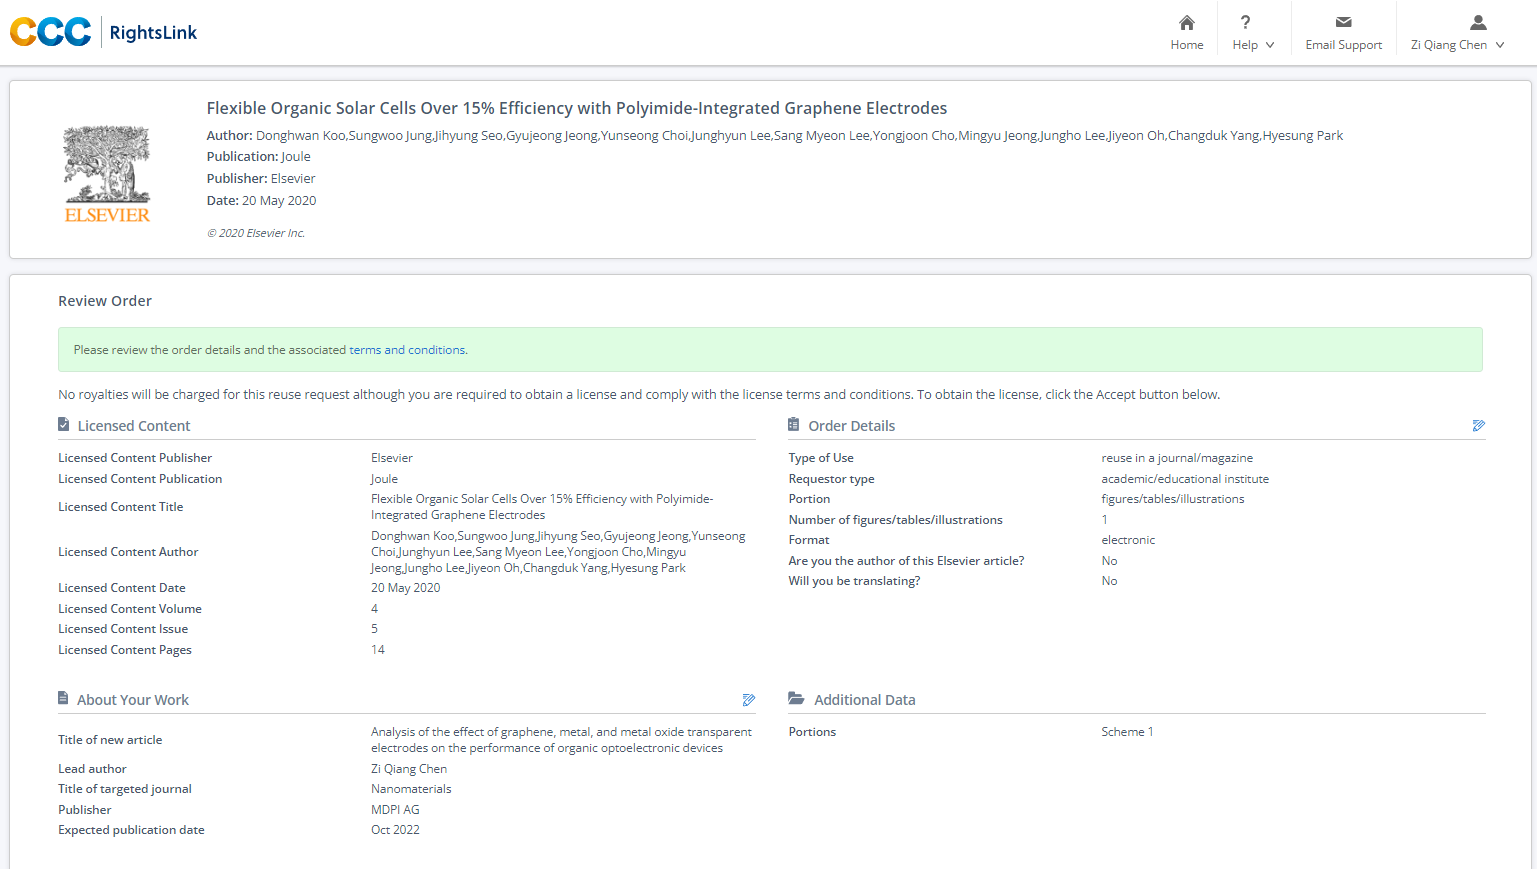Click the RightsLink brand text
The height and width of the screenshot is (869, 1537).
click(153, 33)
